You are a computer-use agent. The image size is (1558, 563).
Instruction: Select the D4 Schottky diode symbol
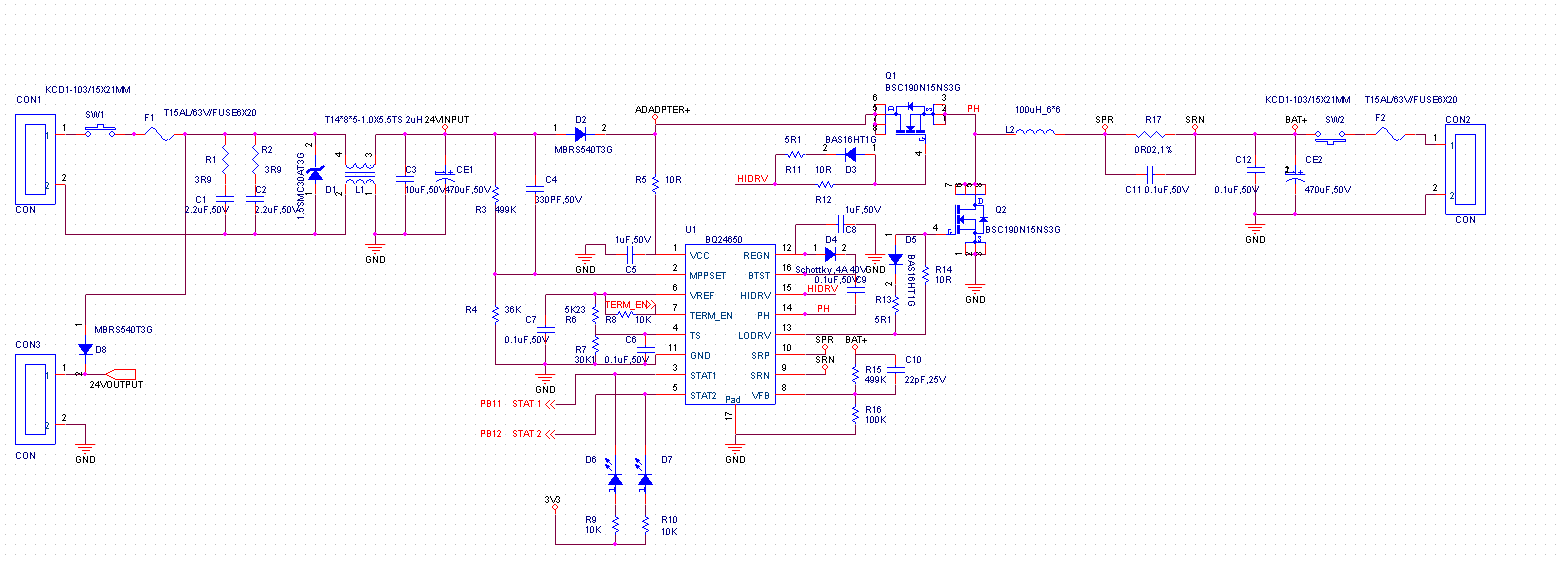pyautogui.click(x=830, y=254)
